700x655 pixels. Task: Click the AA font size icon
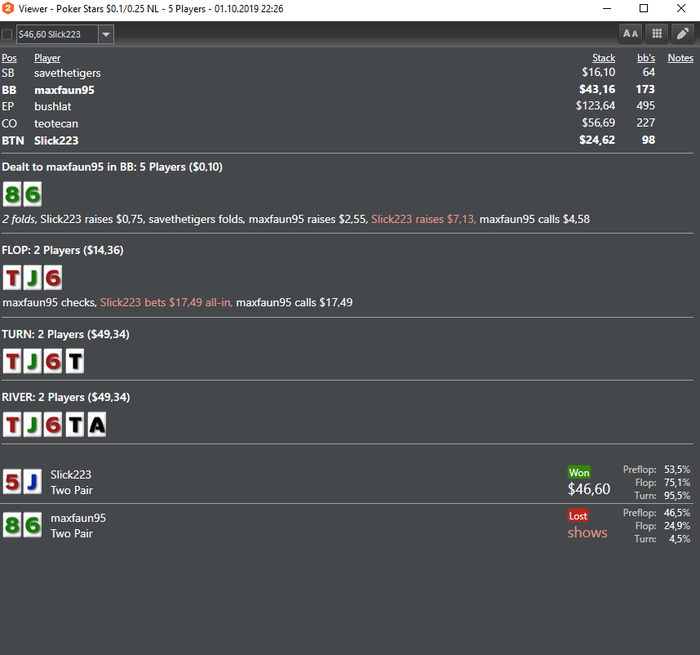(x=630, y=34)
